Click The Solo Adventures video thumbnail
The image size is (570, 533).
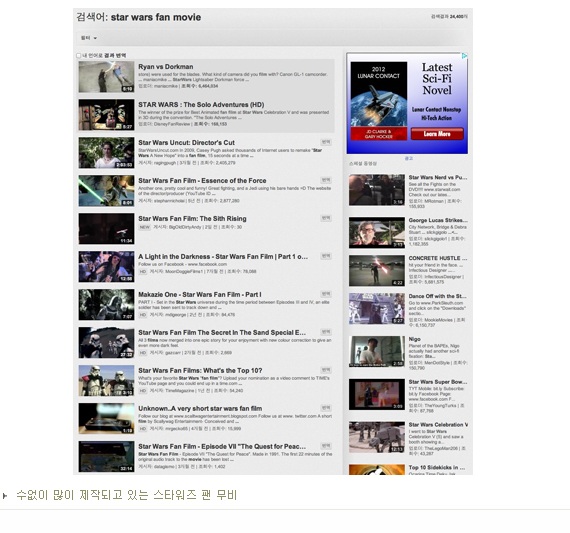[106, 115]
